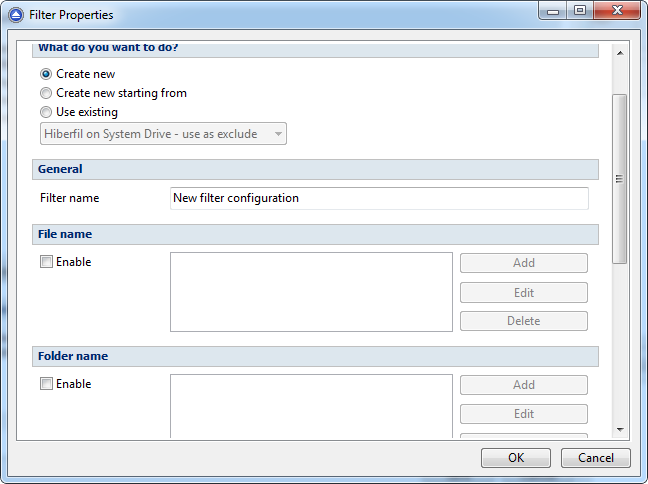Confirm with the OK button
648x484 pixels.
pos(516,458)
